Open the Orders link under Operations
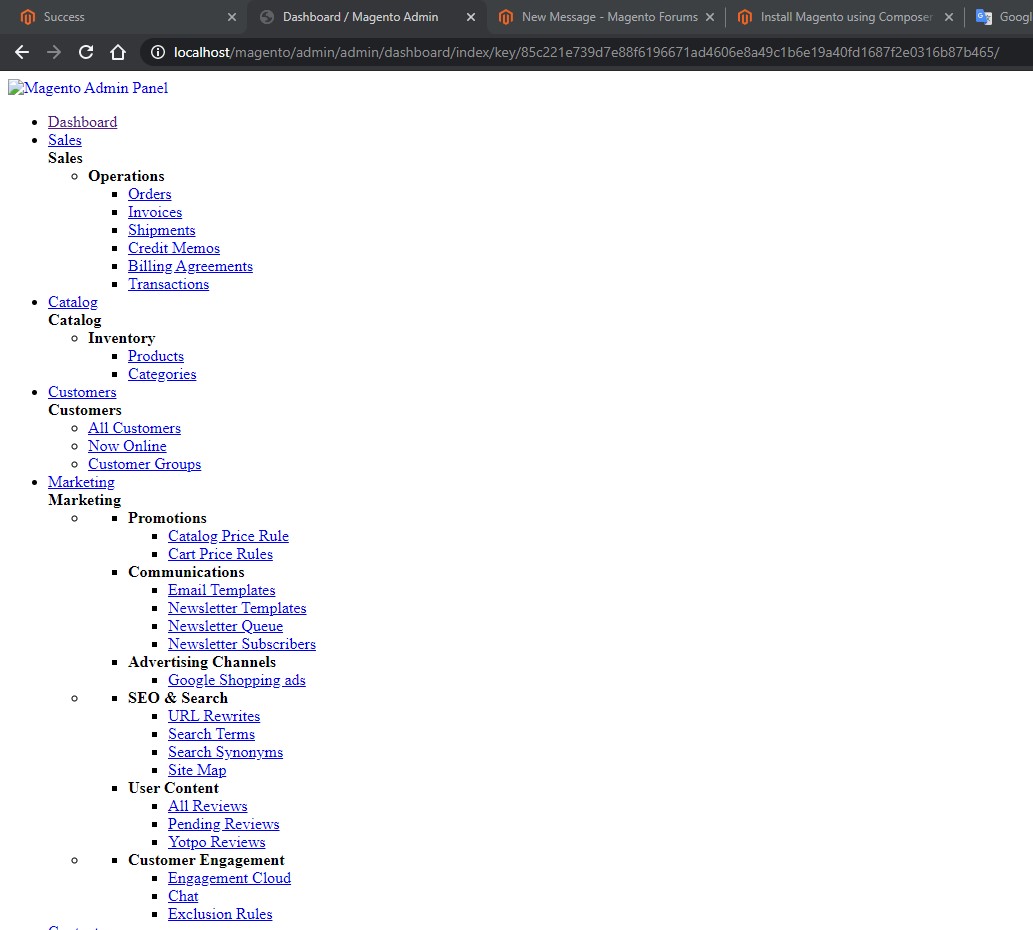 (x=149, y=194)
